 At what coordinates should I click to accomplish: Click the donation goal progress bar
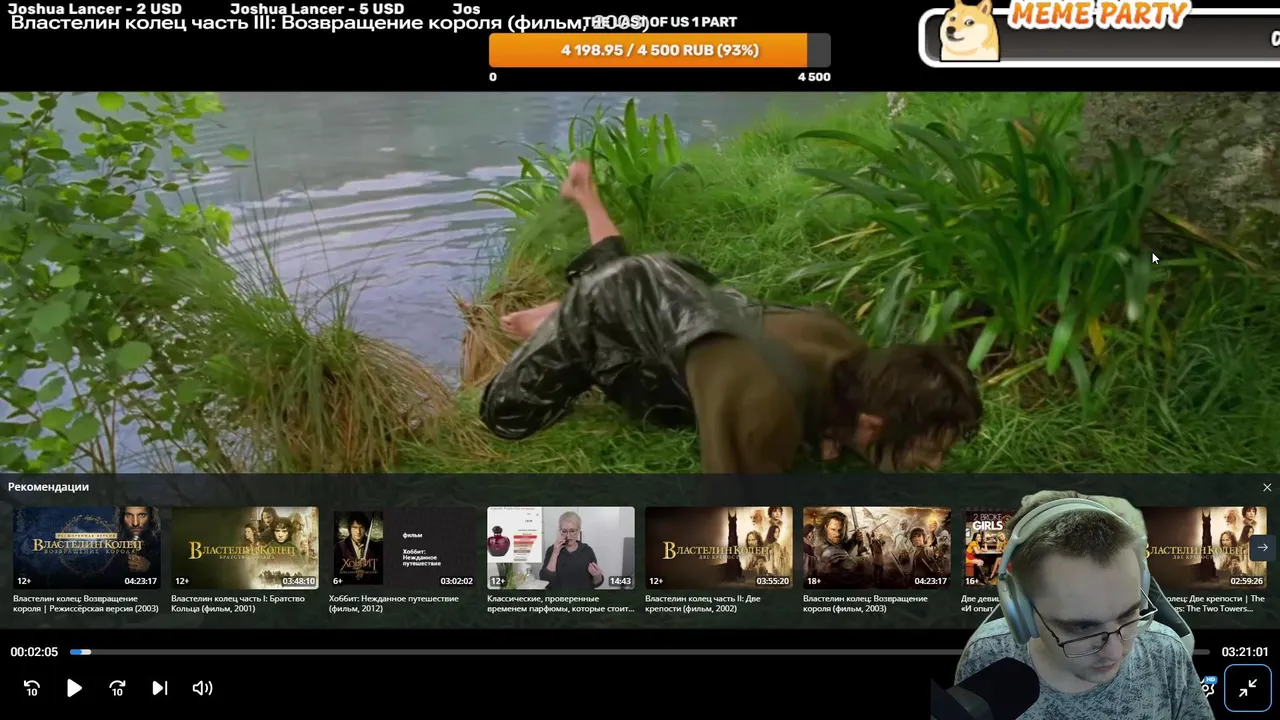[659, 50]
